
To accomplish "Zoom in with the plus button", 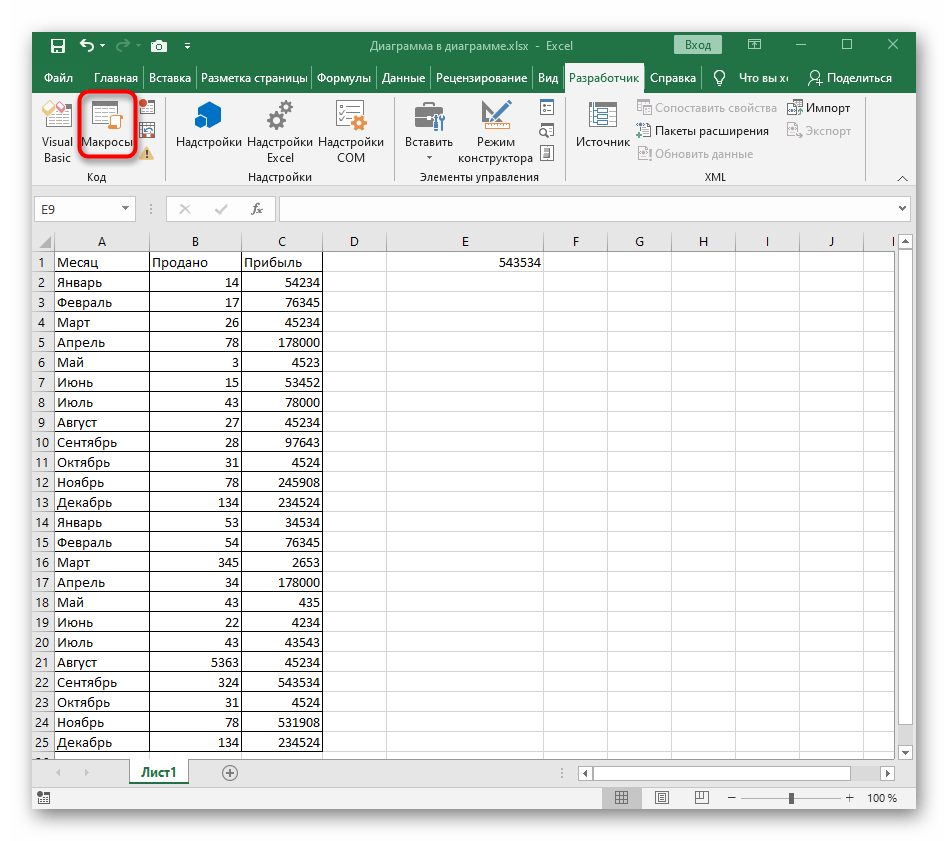I will click(x=849, y=798).
